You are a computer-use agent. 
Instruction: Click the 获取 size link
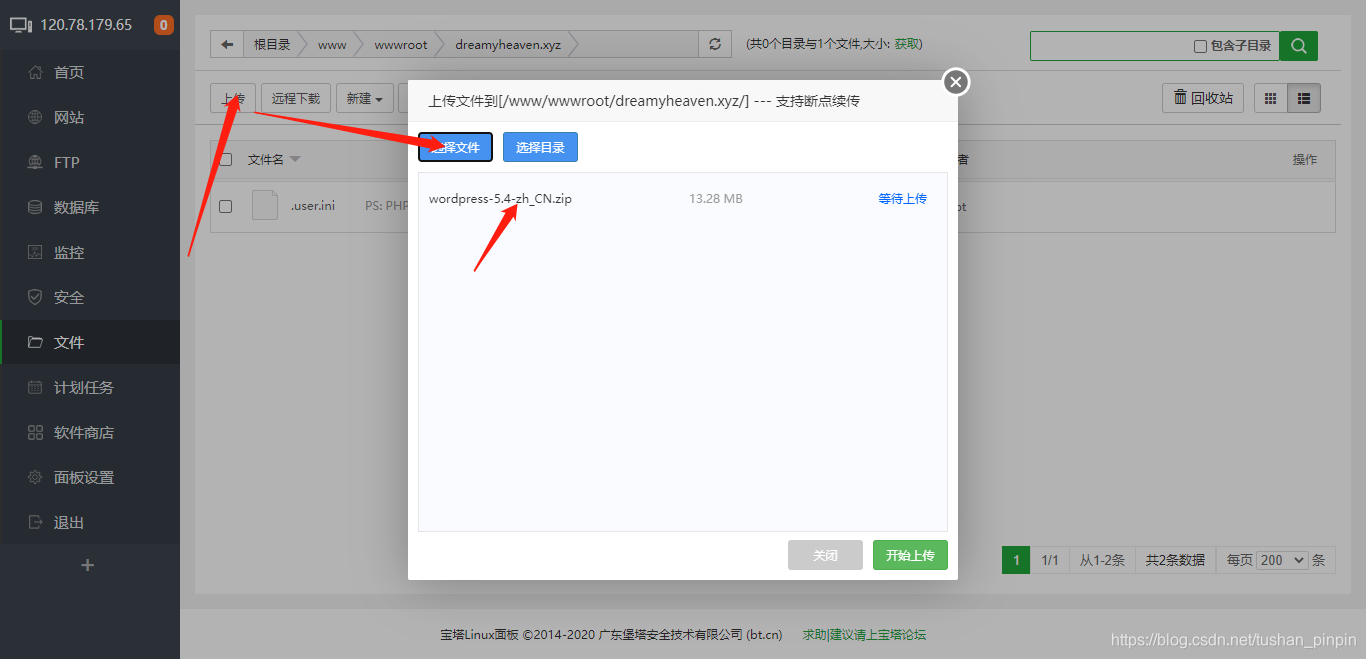(x=907, y=44)
